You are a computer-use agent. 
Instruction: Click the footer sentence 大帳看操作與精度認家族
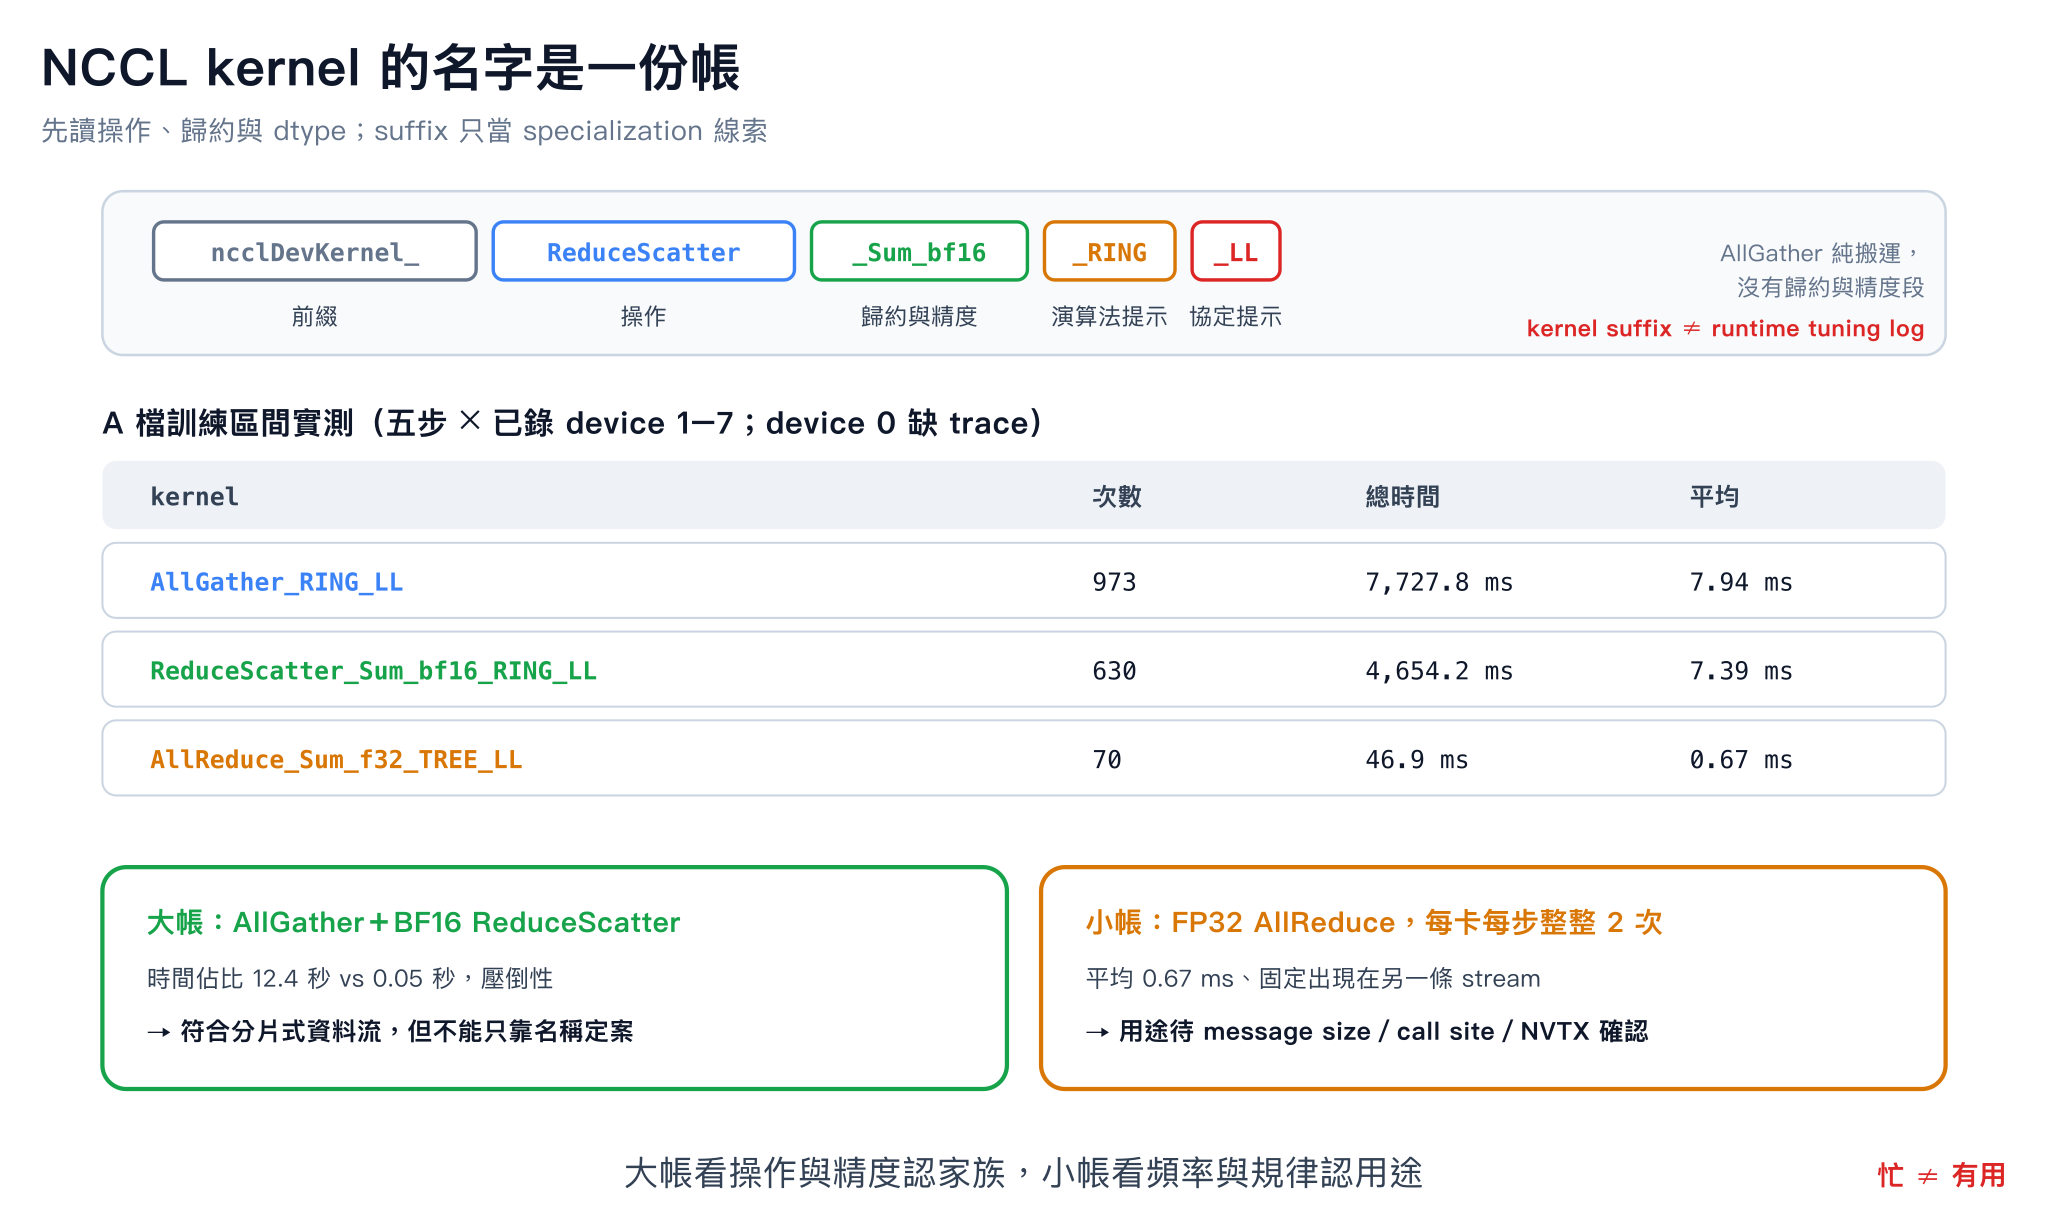(x=1023, y=1173)
